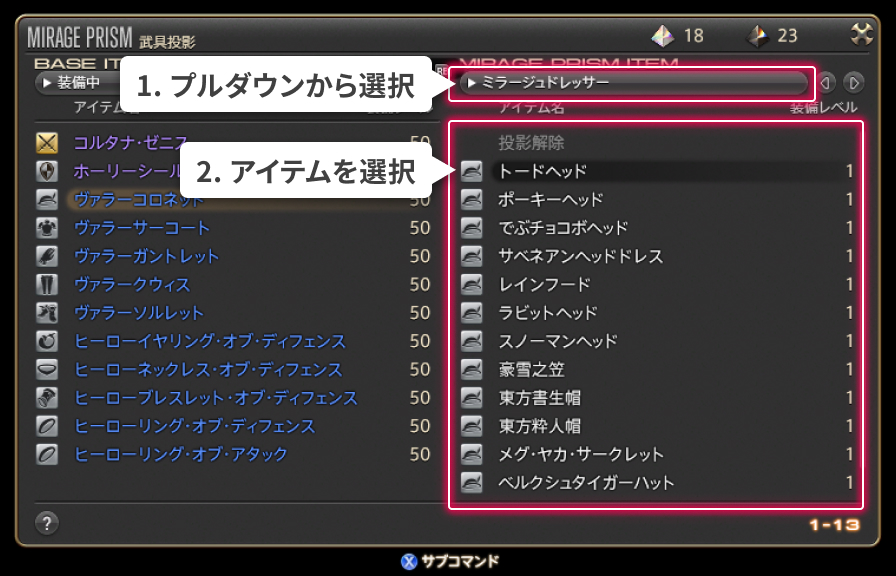Expand the 装備中 dropdown

[x=77, y=83]
